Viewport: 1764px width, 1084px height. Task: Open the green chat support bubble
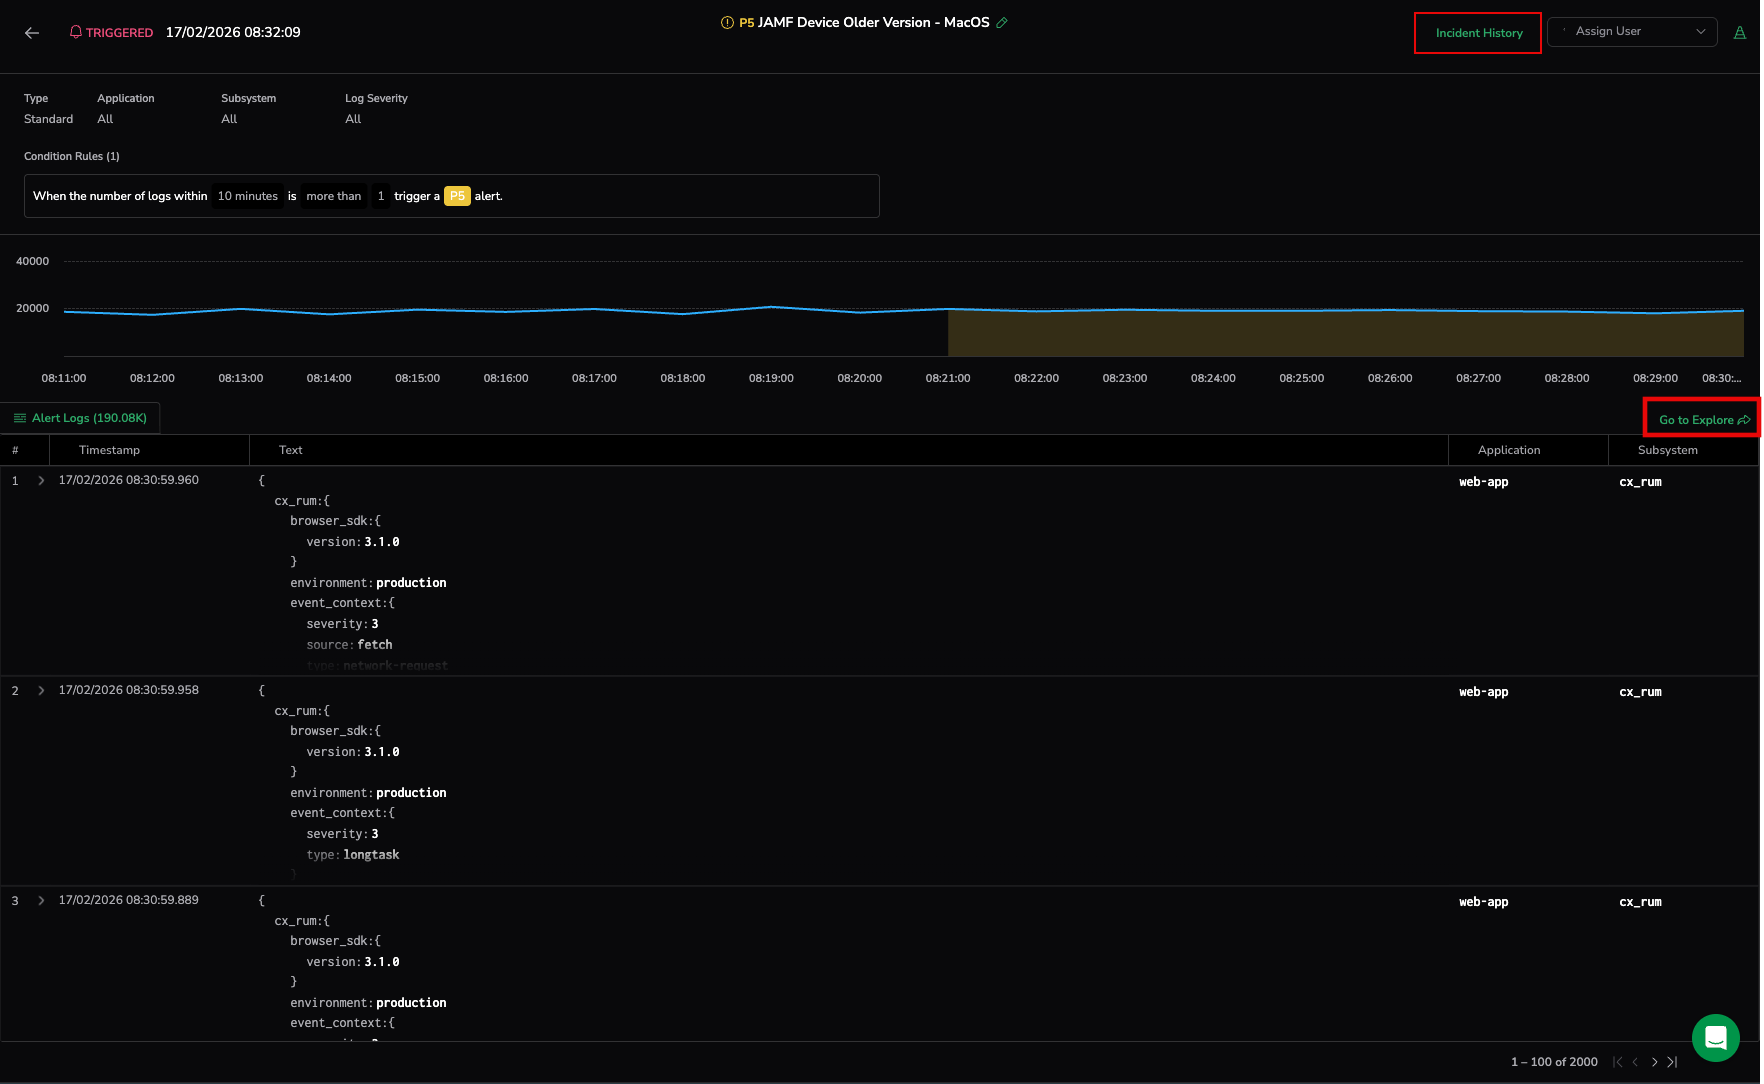(x=1715, y=1038)
